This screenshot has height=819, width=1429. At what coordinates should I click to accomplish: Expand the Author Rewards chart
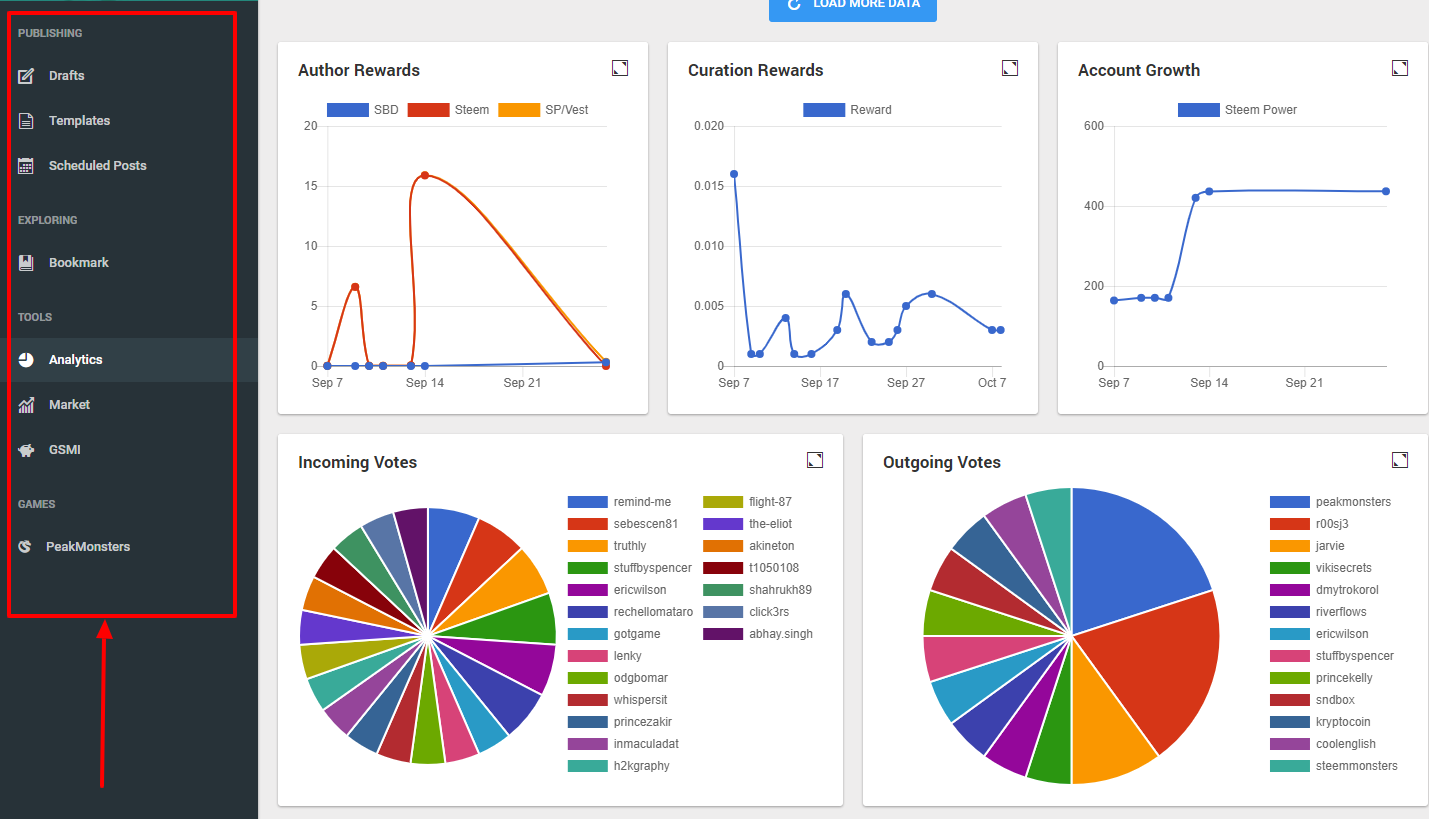point(620,68)
